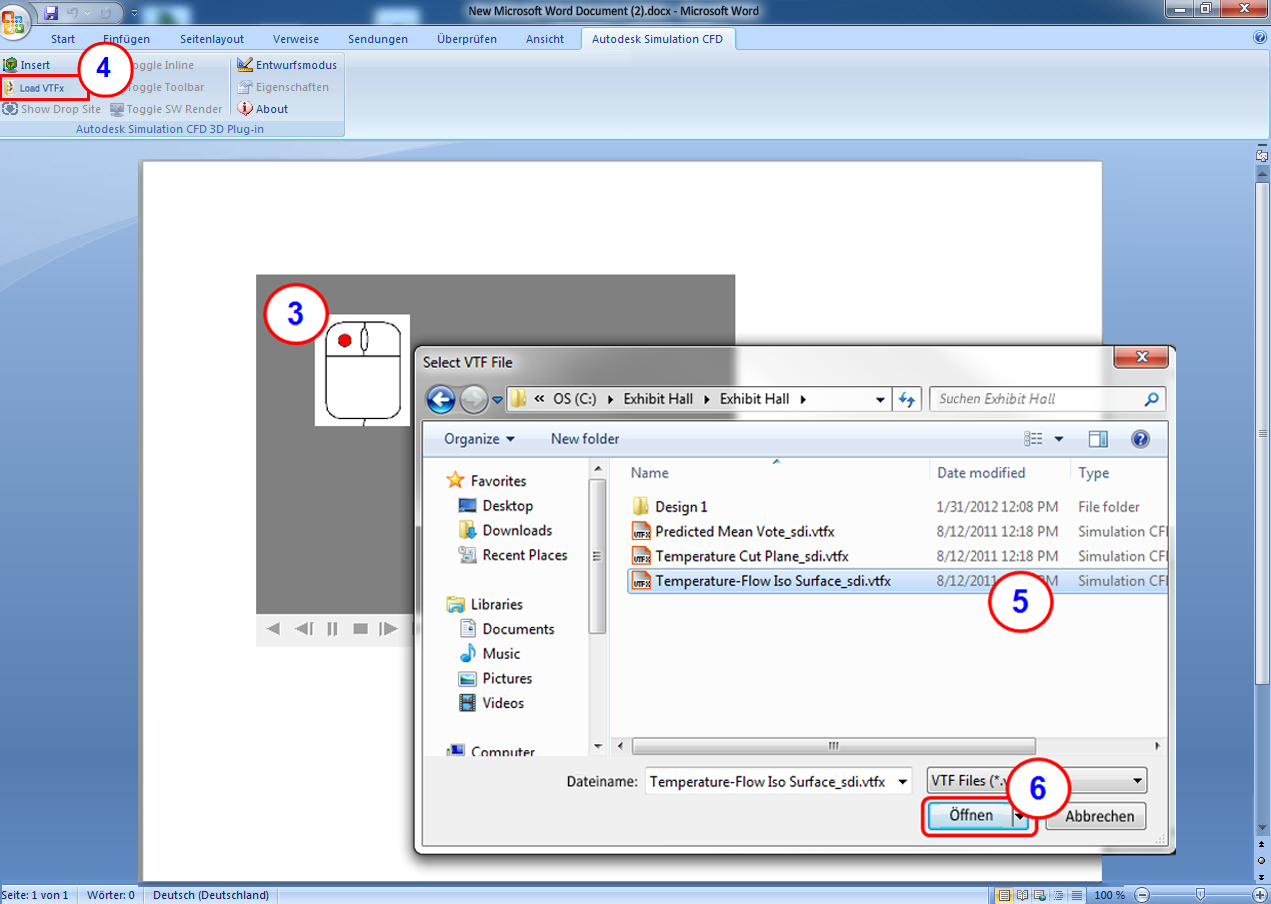Viewport: 1271px width, 904px height.
Task: Expand the address bar history dropdown
Action: (x=880, y=399)
